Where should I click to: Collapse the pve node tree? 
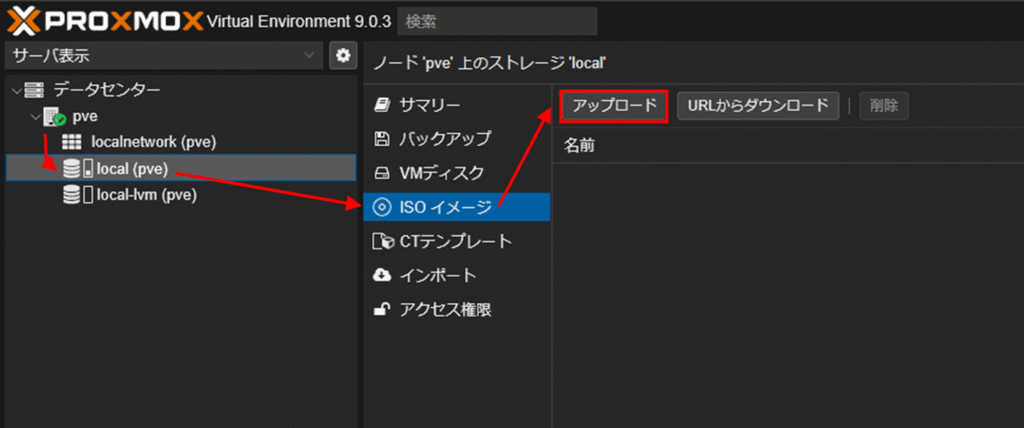pos(36,117)
